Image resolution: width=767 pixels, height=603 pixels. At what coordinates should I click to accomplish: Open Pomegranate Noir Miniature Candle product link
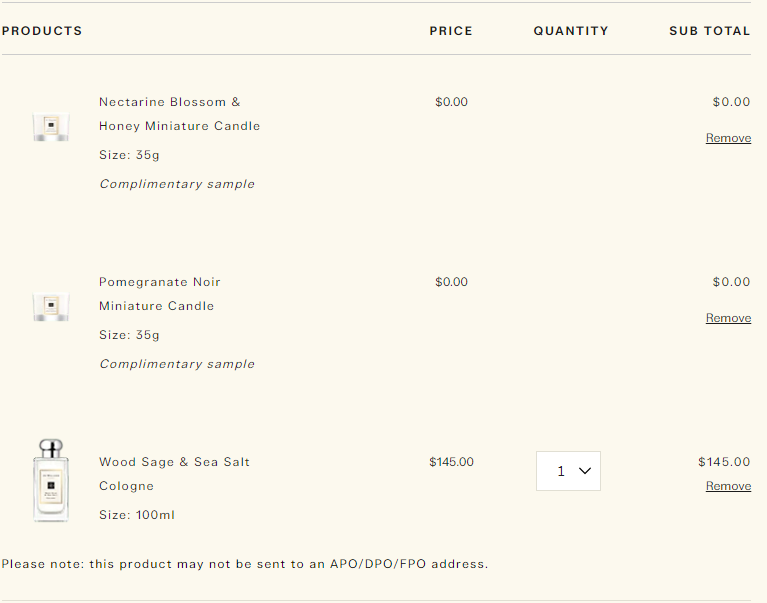click(x=160, y=282)
